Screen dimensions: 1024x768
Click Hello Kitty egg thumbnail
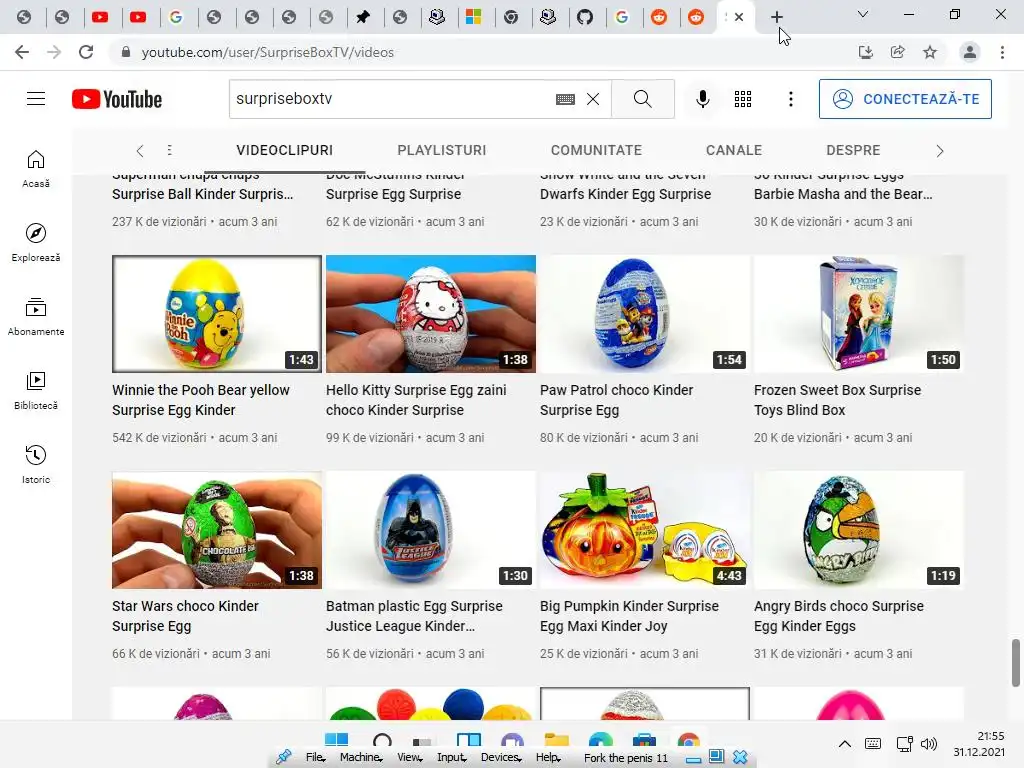pyautogui.click(x=431, y=314)
